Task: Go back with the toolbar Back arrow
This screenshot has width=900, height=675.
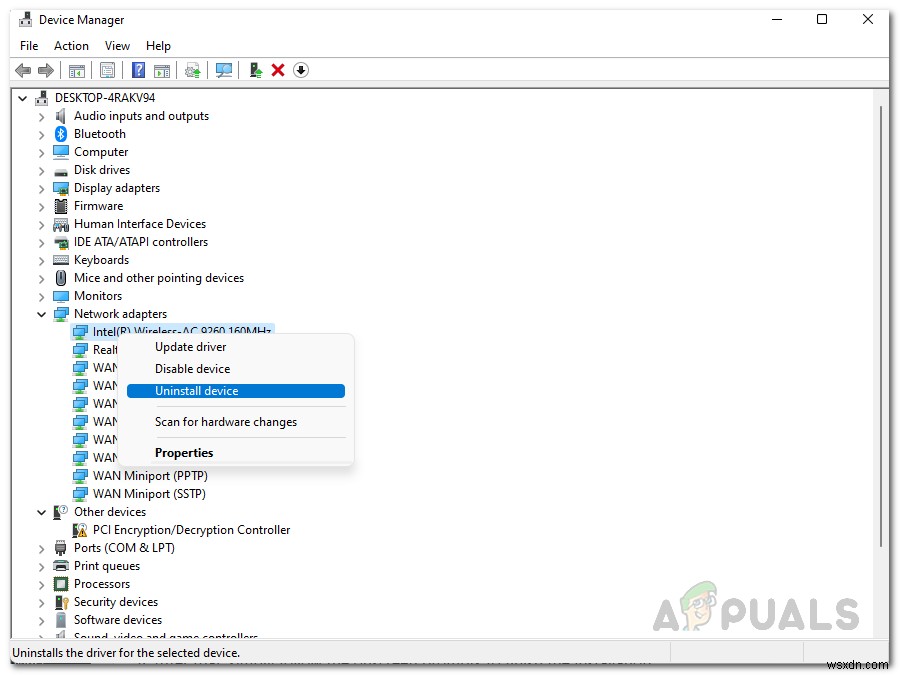Action: pos(23,71)
